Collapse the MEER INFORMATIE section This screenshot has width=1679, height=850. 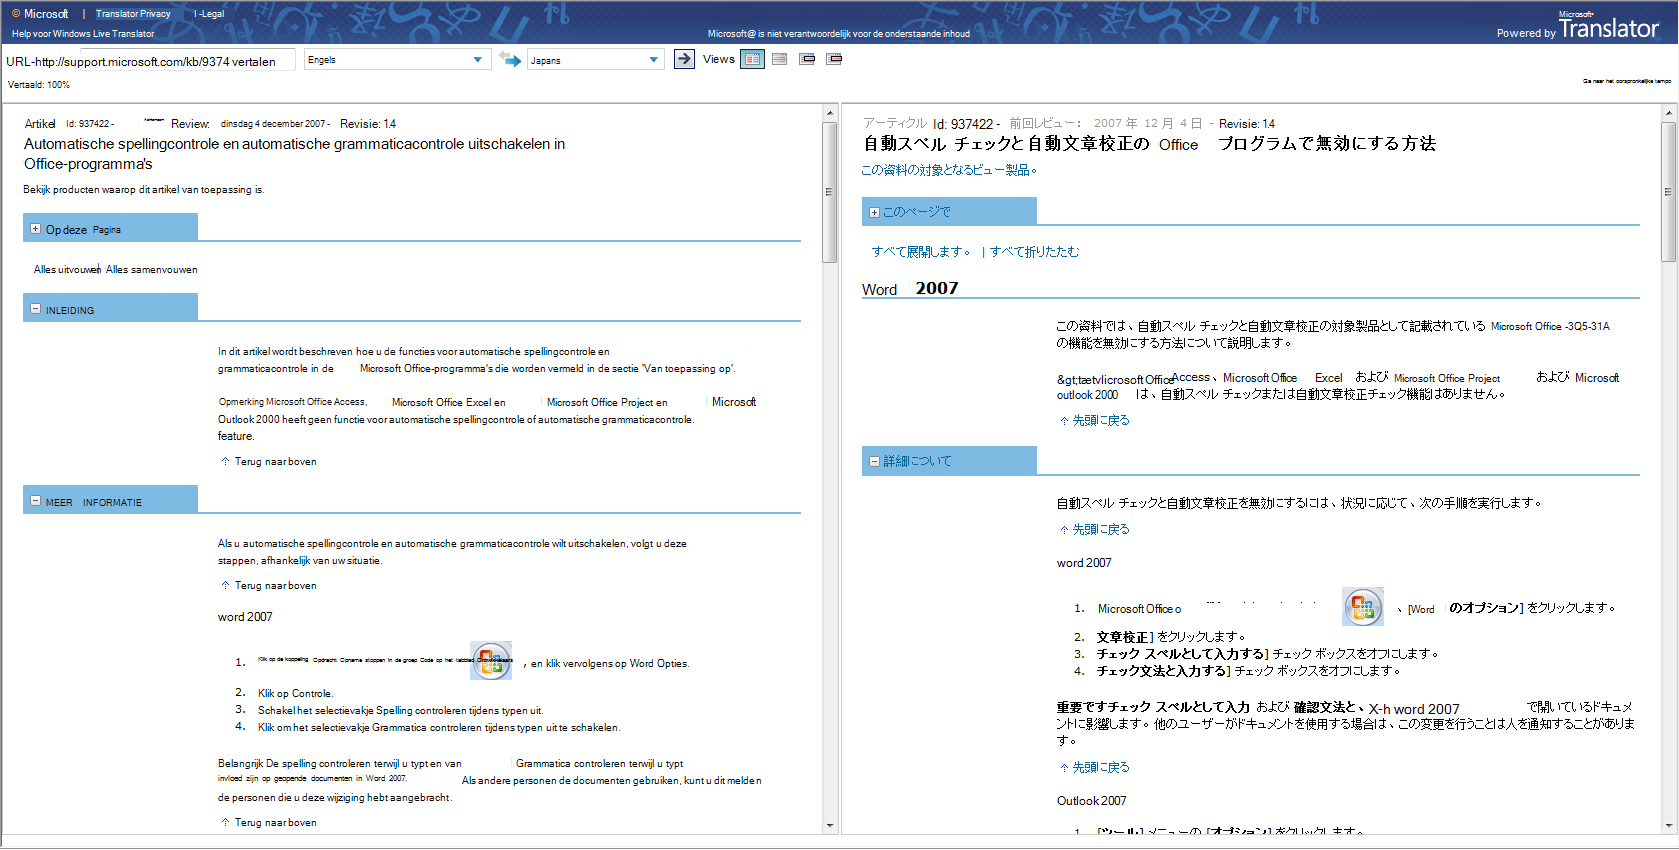pos(35,501)
